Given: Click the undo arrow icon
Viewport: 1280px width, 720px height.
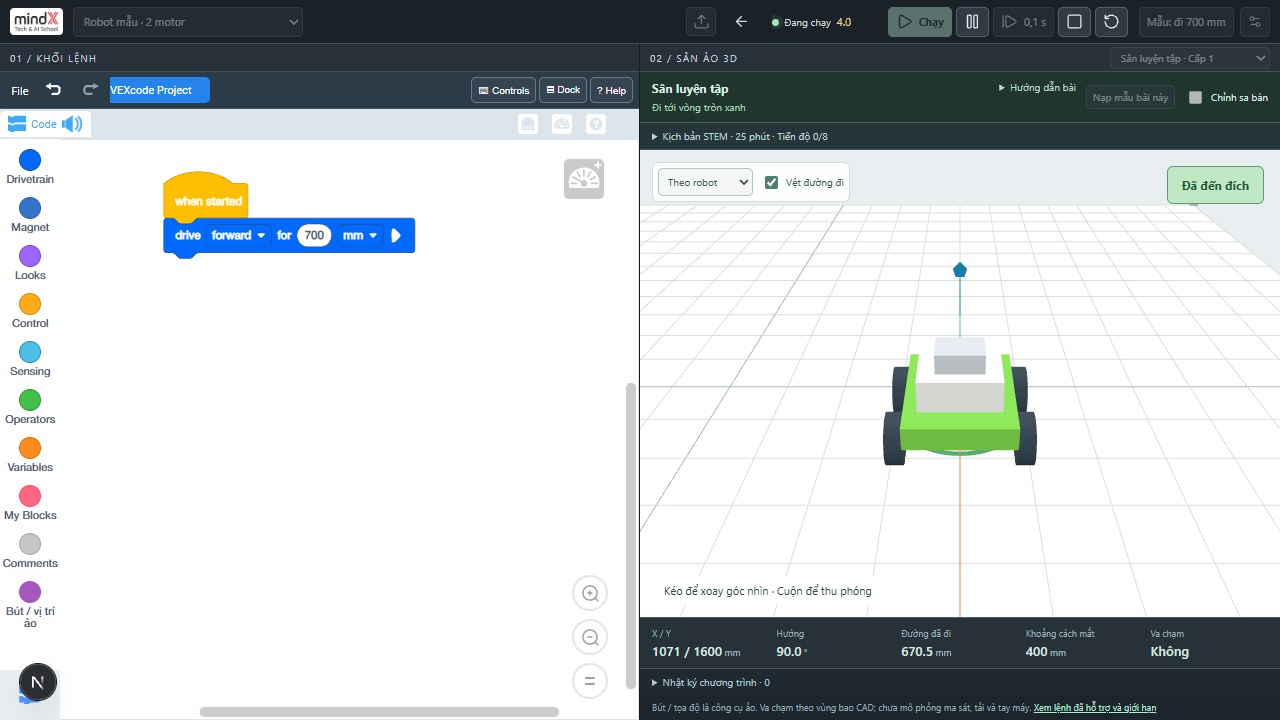Looking at the screenshot, I should point(54,90).
